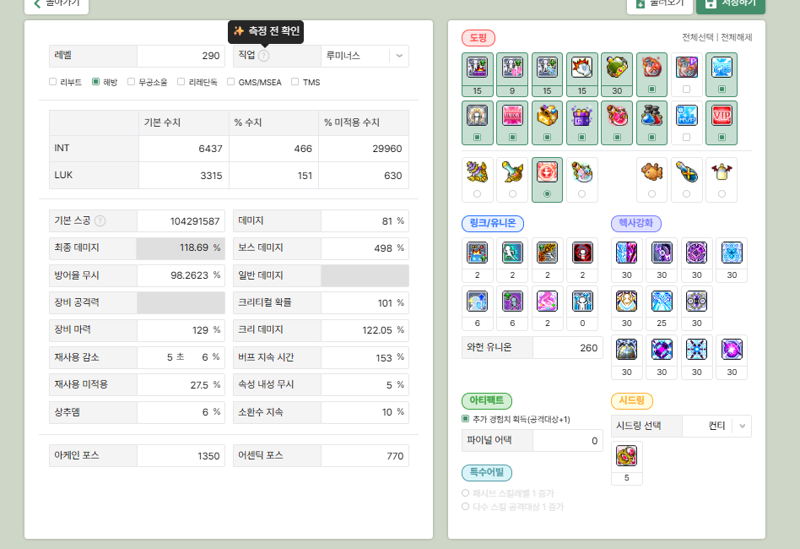Screen dimensions: 800x549
Task: Toggle the purple gift box buff
Action: click(582, 122)
